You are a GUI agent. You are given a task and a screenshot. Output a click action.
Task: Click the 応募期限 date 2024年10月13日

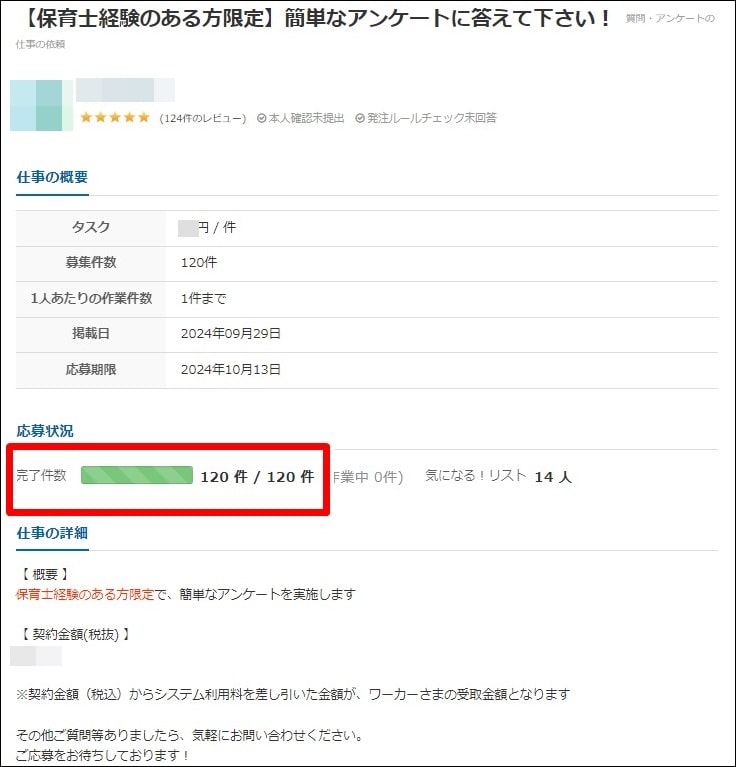(x=231, y=369)
